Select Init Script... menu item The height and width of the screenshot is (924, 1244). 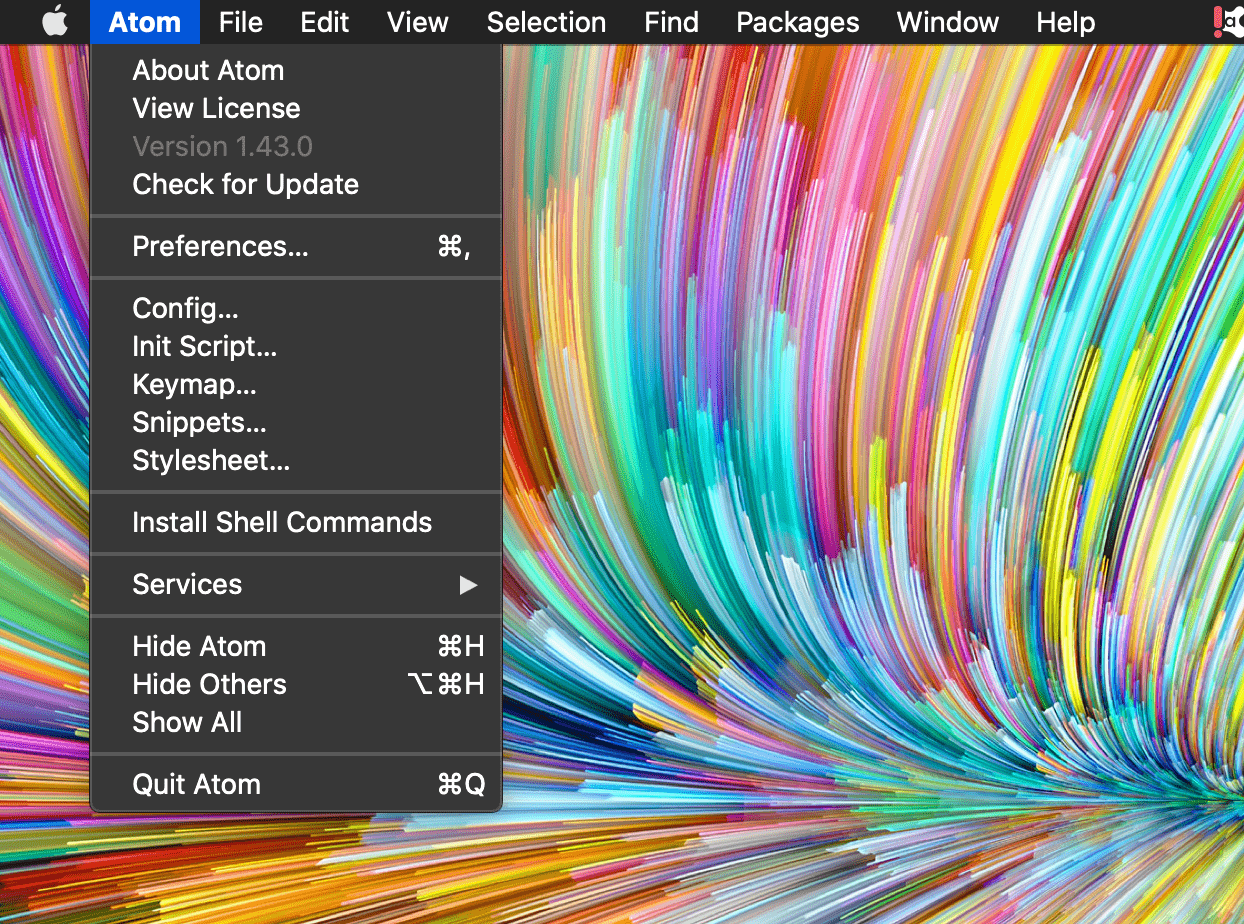(204, 347)
